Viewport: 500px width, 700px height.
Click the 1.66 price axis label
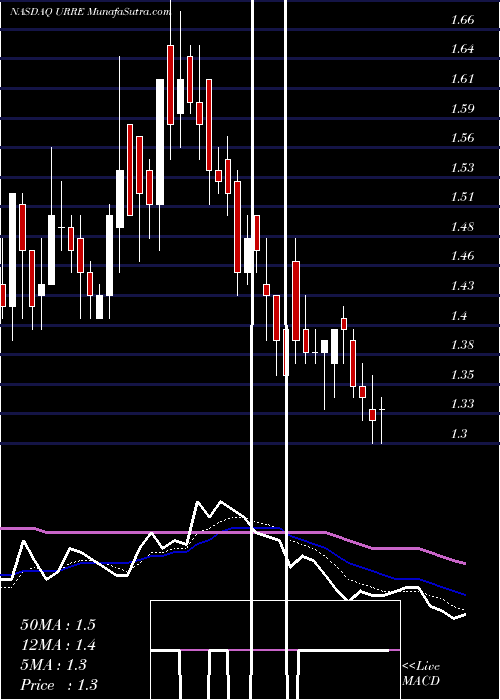pos(462,20)
